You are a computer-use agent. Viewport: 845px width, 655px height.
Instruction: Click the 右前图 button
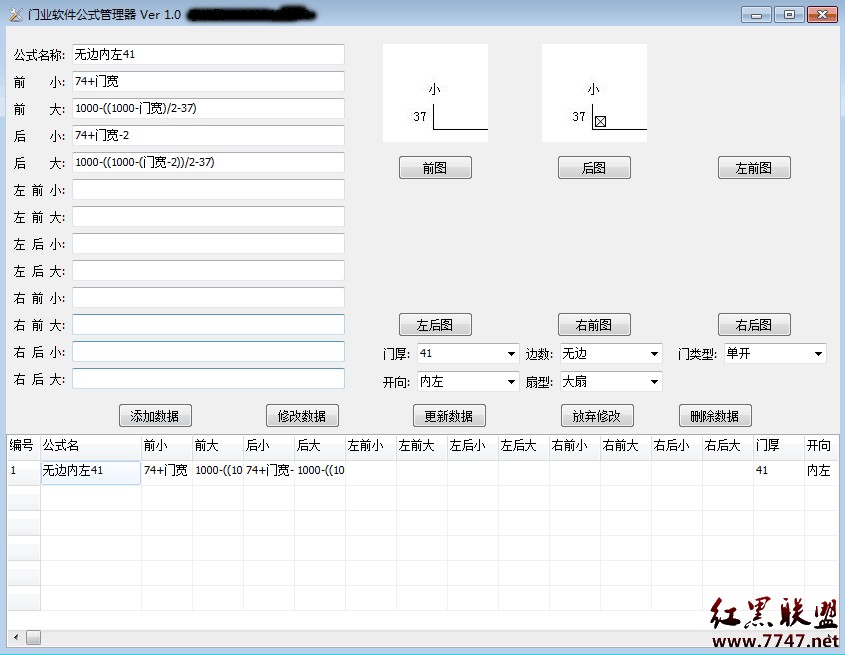[594, 325]
